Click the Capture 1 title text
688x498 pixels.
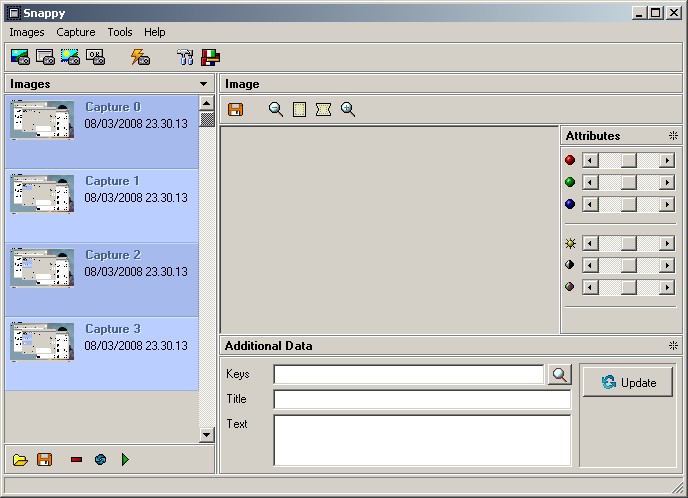click(112, 181)
